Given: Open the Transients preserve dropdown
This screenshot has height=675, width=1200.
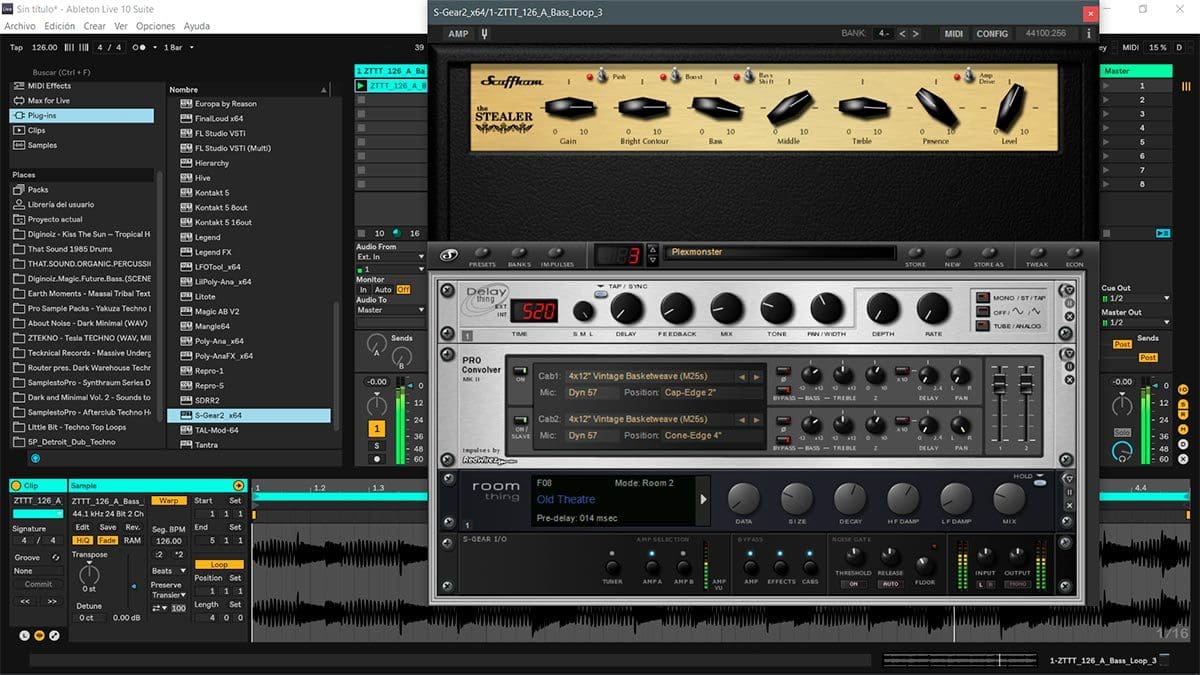Looking at the screenshot, I should [167, 595].
